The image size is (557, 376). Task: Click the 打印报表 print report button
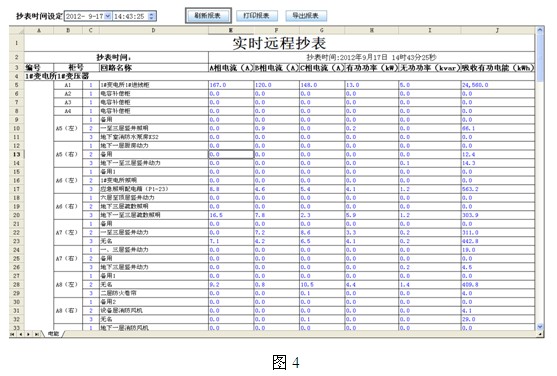pos(256,16)
